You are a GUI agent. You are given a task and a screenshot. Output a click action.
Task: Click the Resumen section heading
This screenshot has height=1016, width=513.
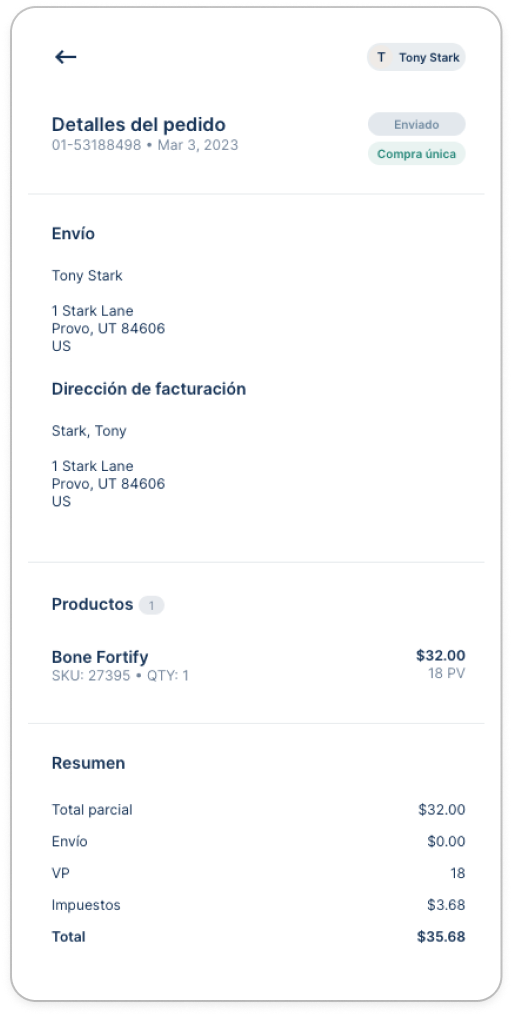(x=88, y=763)
